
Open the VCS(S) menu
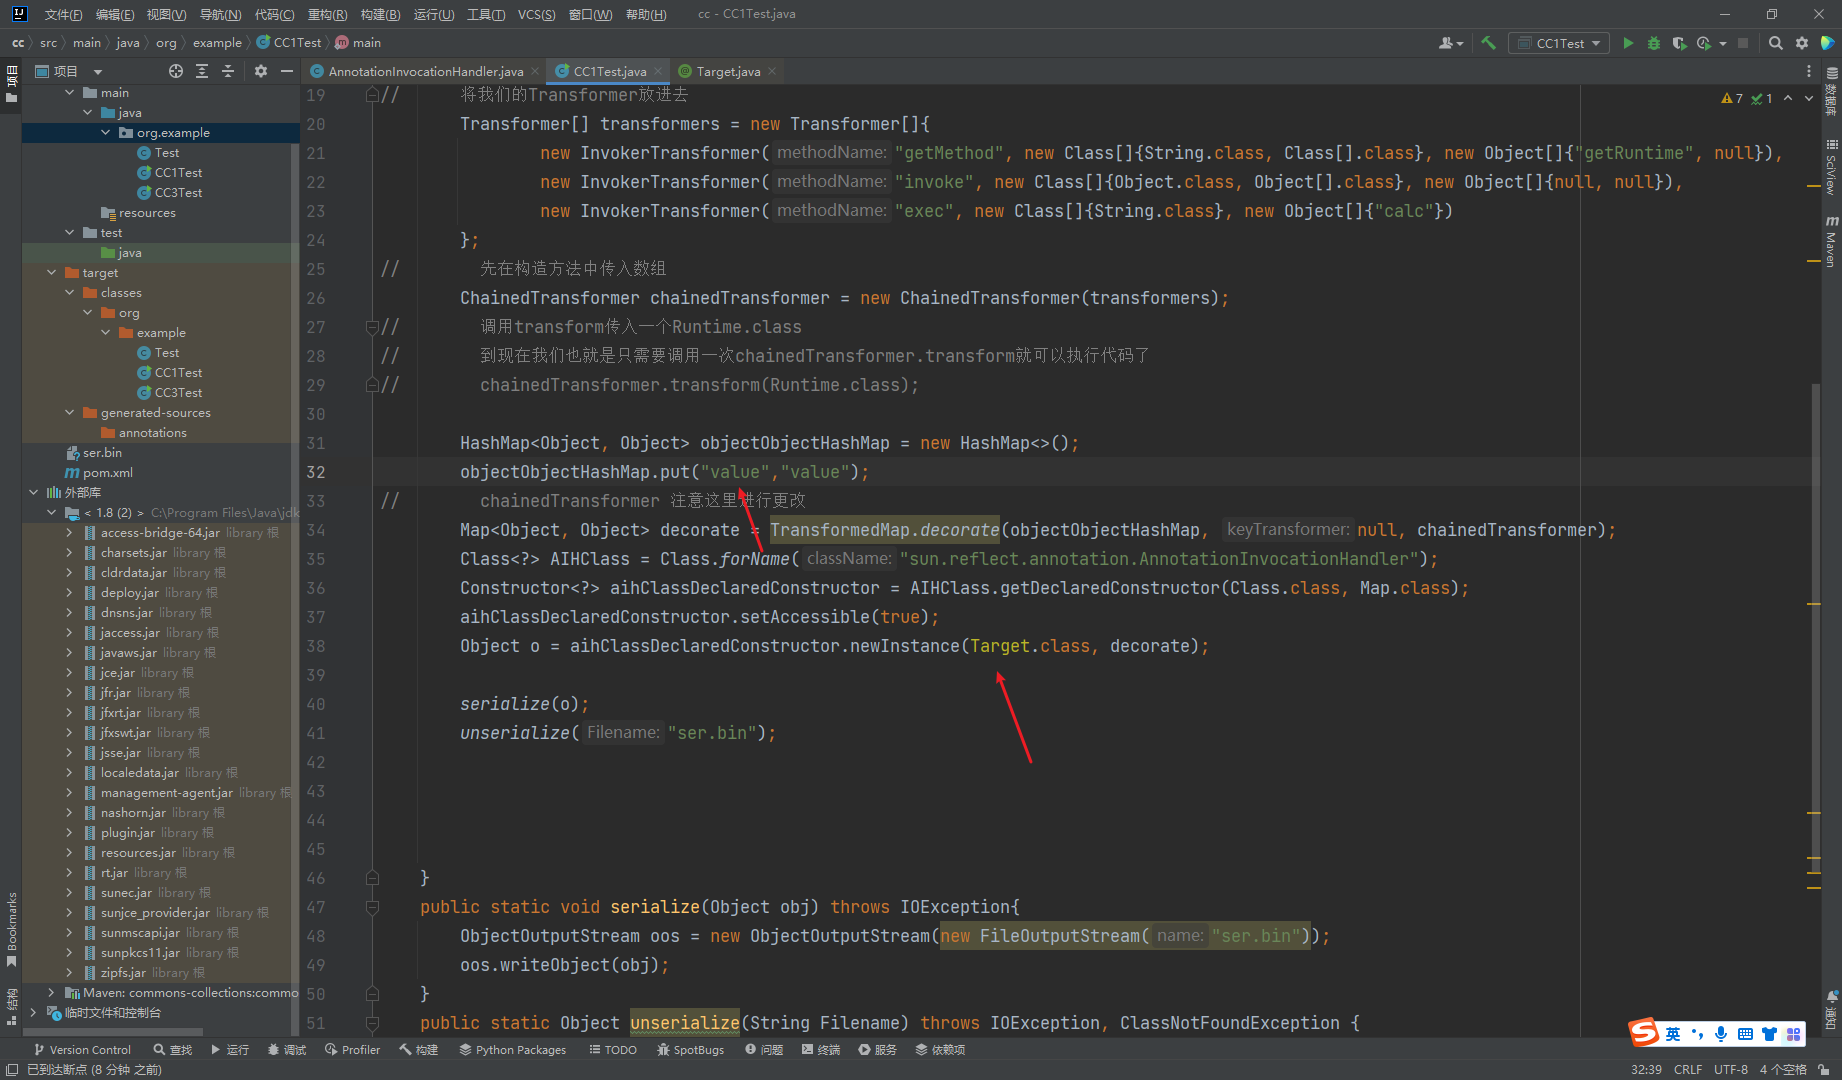(x=536, y=14)
